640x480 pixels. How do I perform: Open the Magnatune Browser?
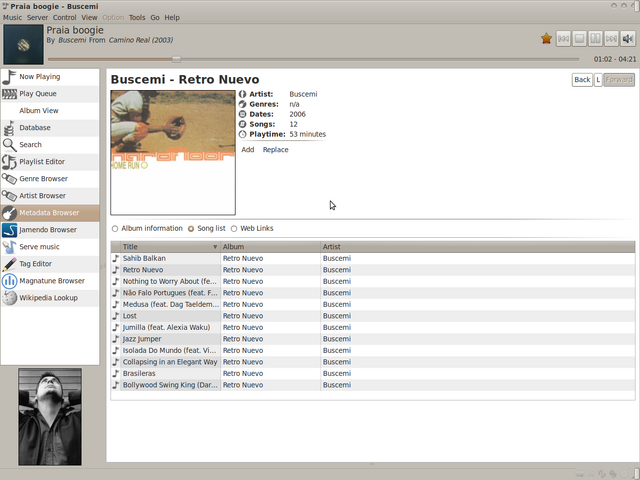coord(50,281)
